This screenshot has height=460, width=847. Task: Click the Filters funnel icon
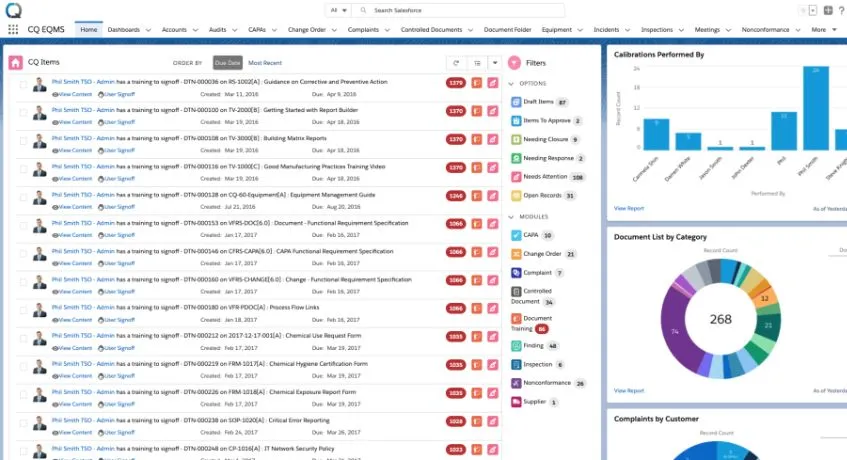[514, 63]
